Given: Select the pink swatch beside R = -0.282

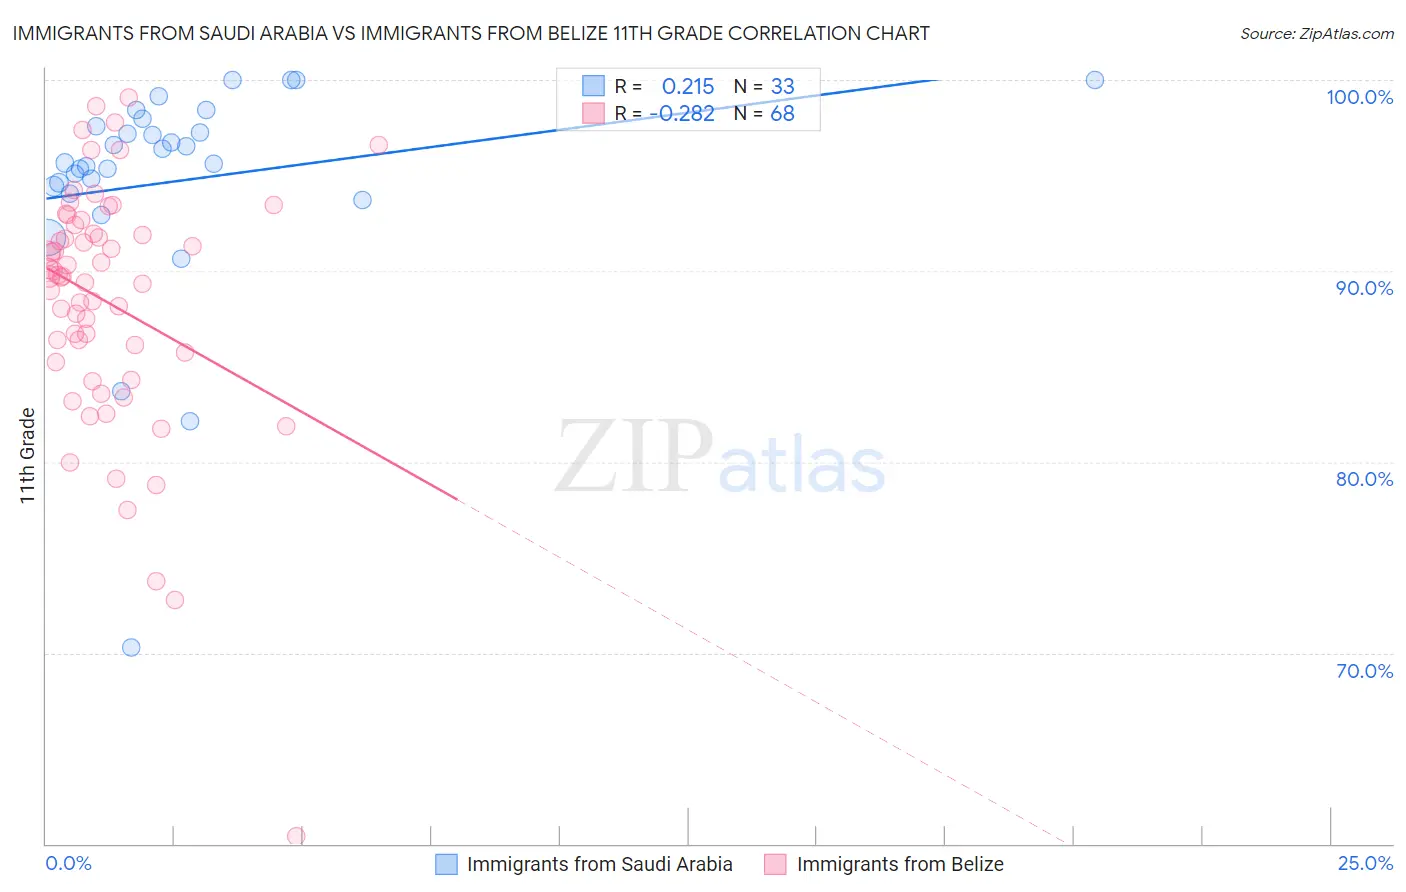Looking at the screenshot, I should click(594, 114).
